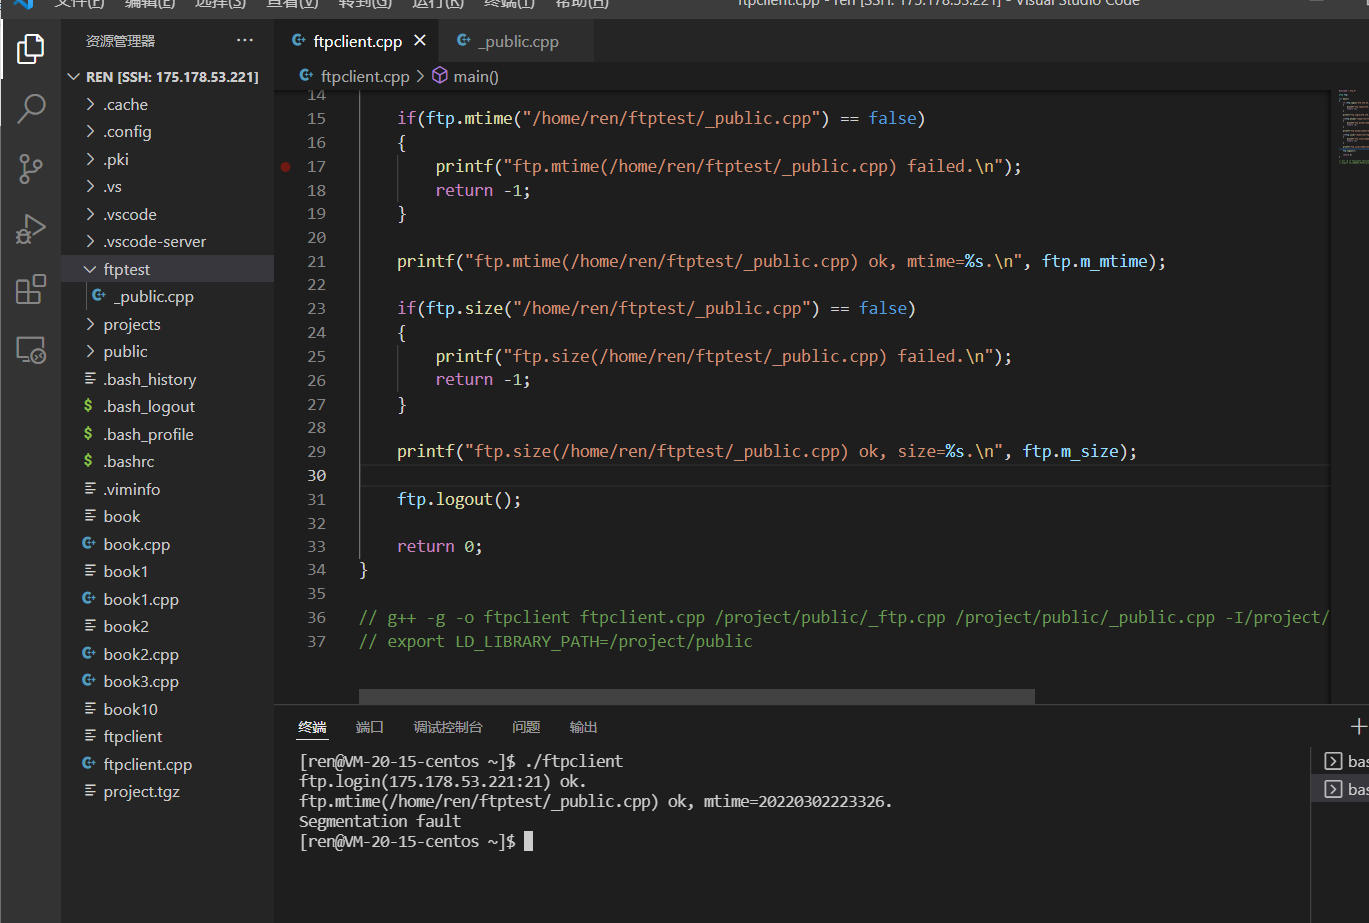Open the Source Control view icon
Image resolution: width=1369 pixels, height=923 pixels.
(31, 169)
